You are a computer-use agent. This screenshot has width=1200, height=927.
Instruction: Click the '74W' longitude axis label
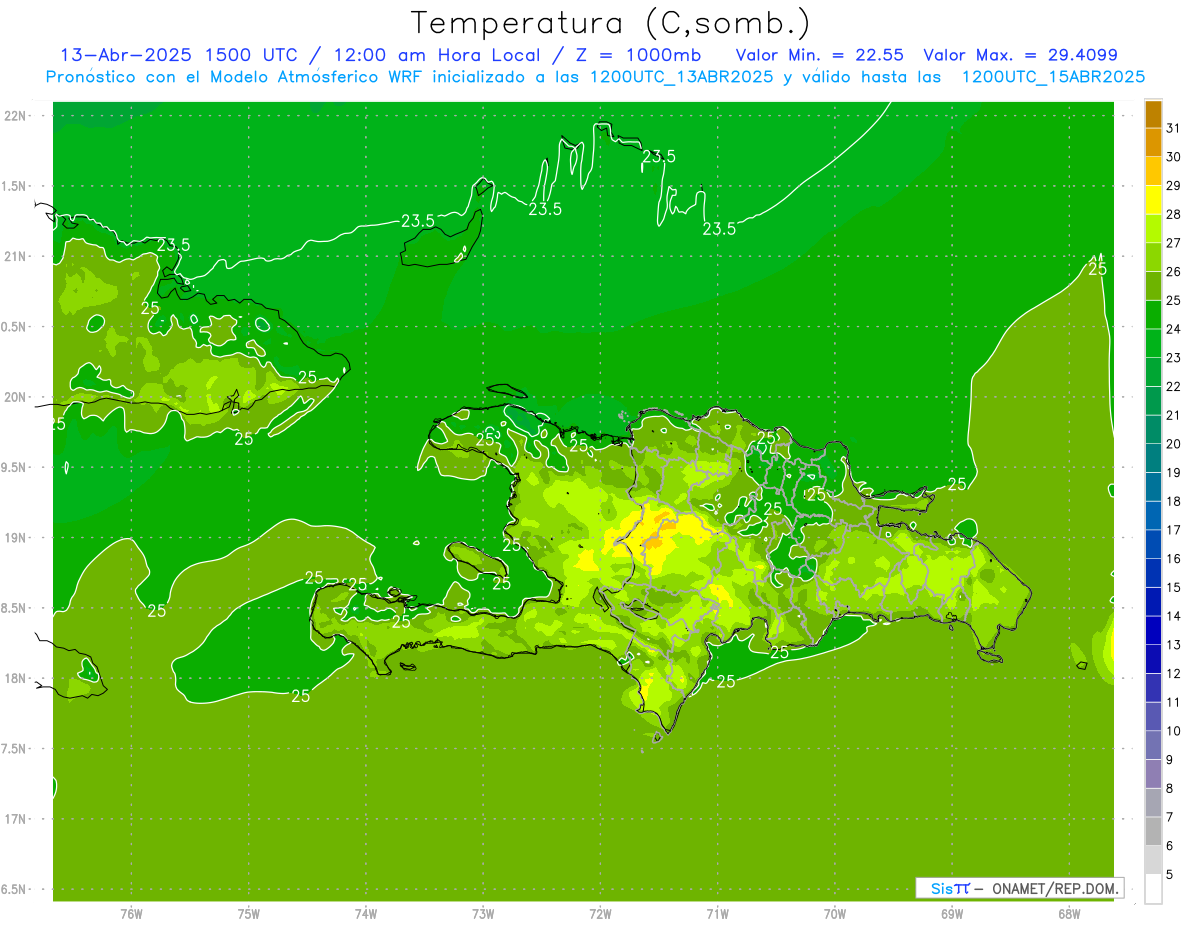pyautogui.click(x=366, y=914)
